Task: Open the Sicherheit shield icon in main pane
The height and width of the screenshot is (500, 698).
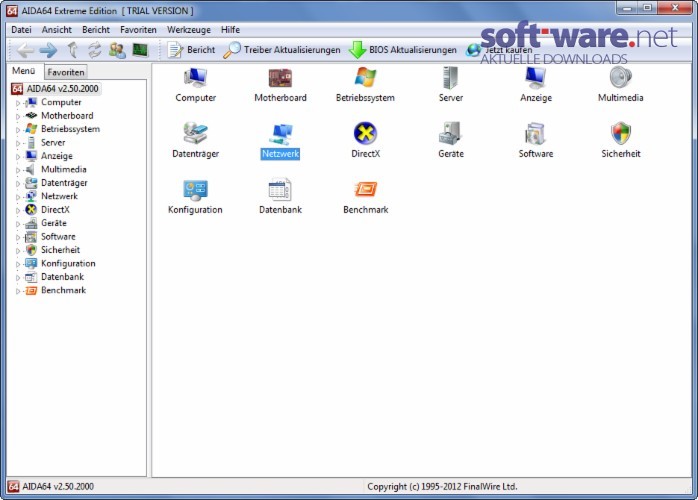Action: coord(621,134)
